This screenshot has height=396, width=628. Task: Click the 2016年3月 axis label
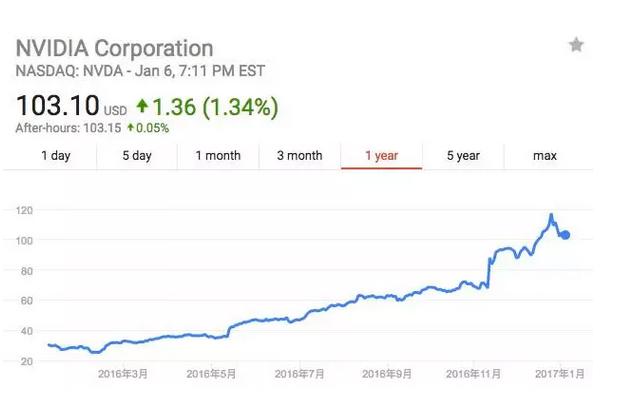(x=123, y=374)
